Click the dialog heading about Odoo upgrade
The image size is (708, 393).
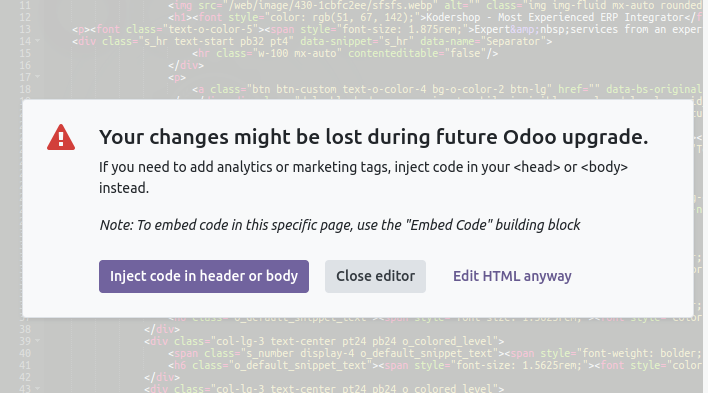pyautogui.click(x=374, y=137)
